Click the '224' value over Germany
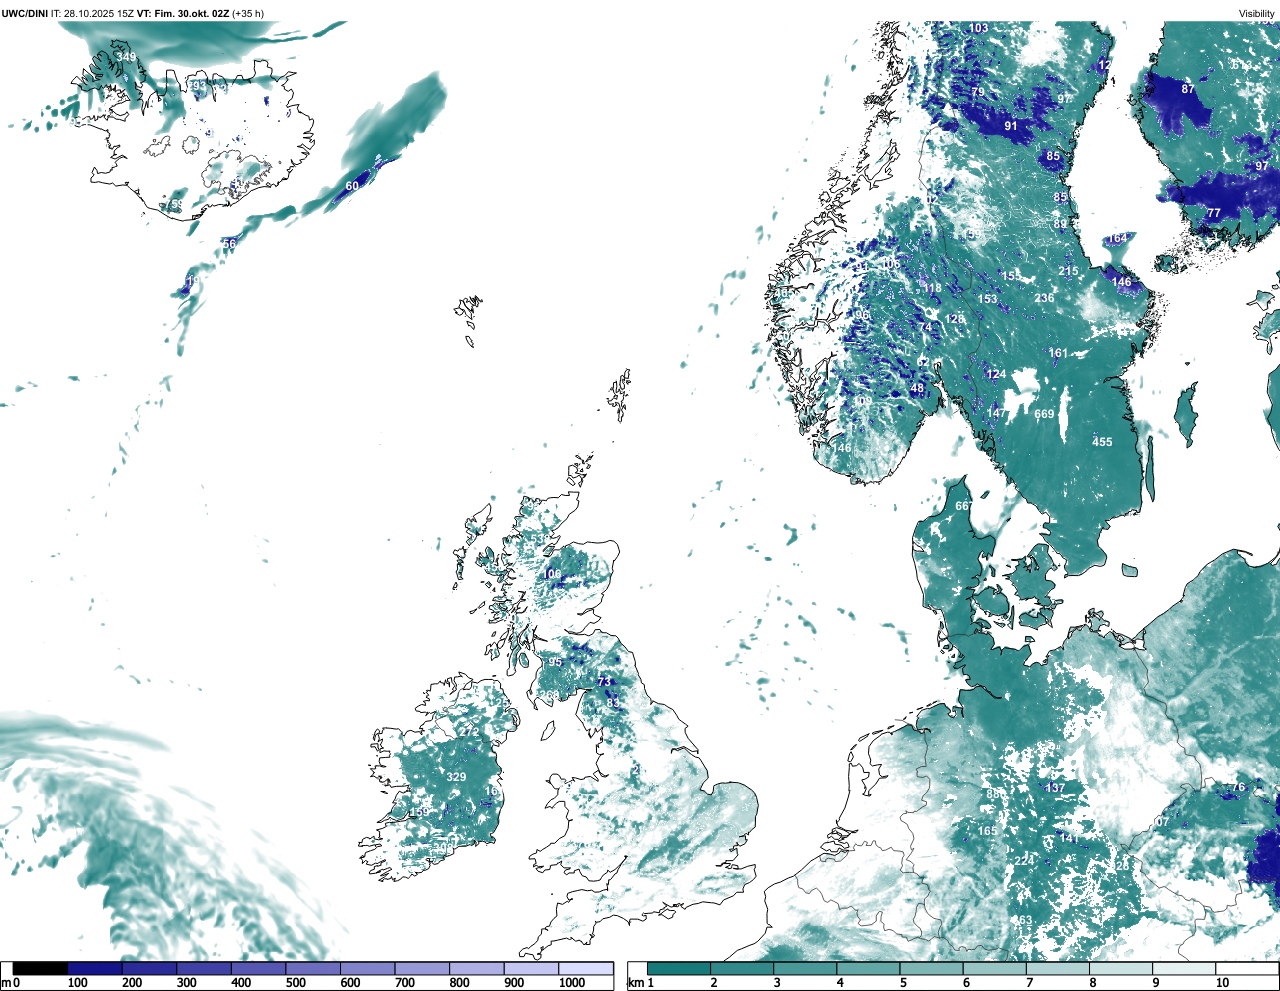The height and width of the screenshot is (991, 1280). tap(1025, 861)
